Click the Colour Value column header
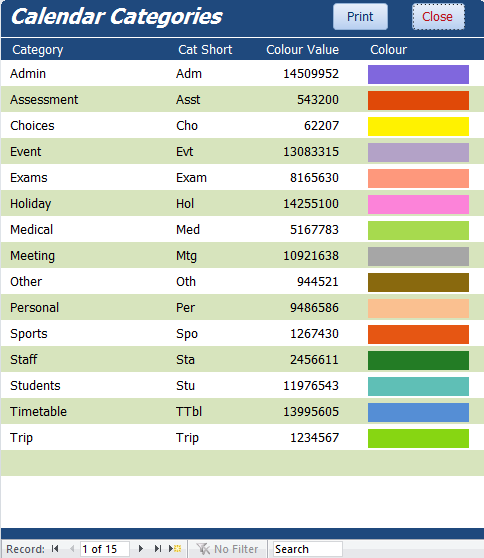Image resolution: width=484 pixels, height=558 pixels. click(x=302, y=50)
